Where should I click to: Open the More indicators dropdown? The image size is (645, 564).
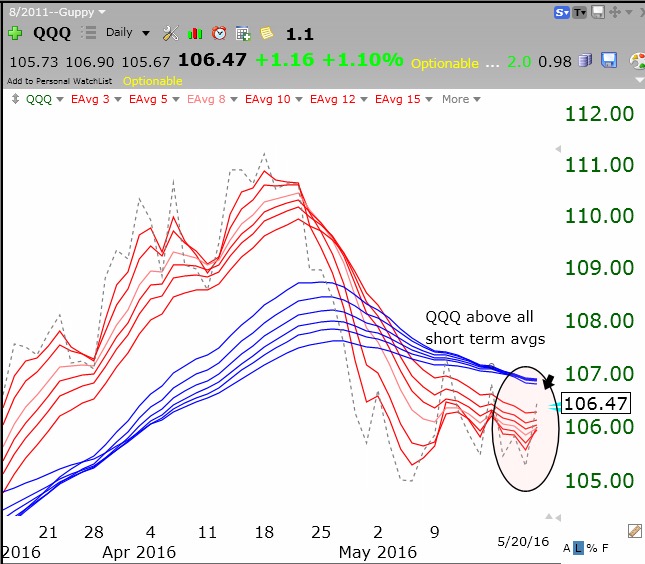click(461, 99)
